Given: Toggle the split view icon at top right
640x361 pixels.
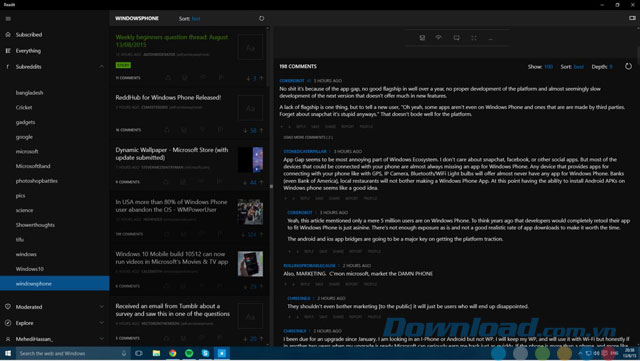Looking at the screenshot, I should point(632,18).
